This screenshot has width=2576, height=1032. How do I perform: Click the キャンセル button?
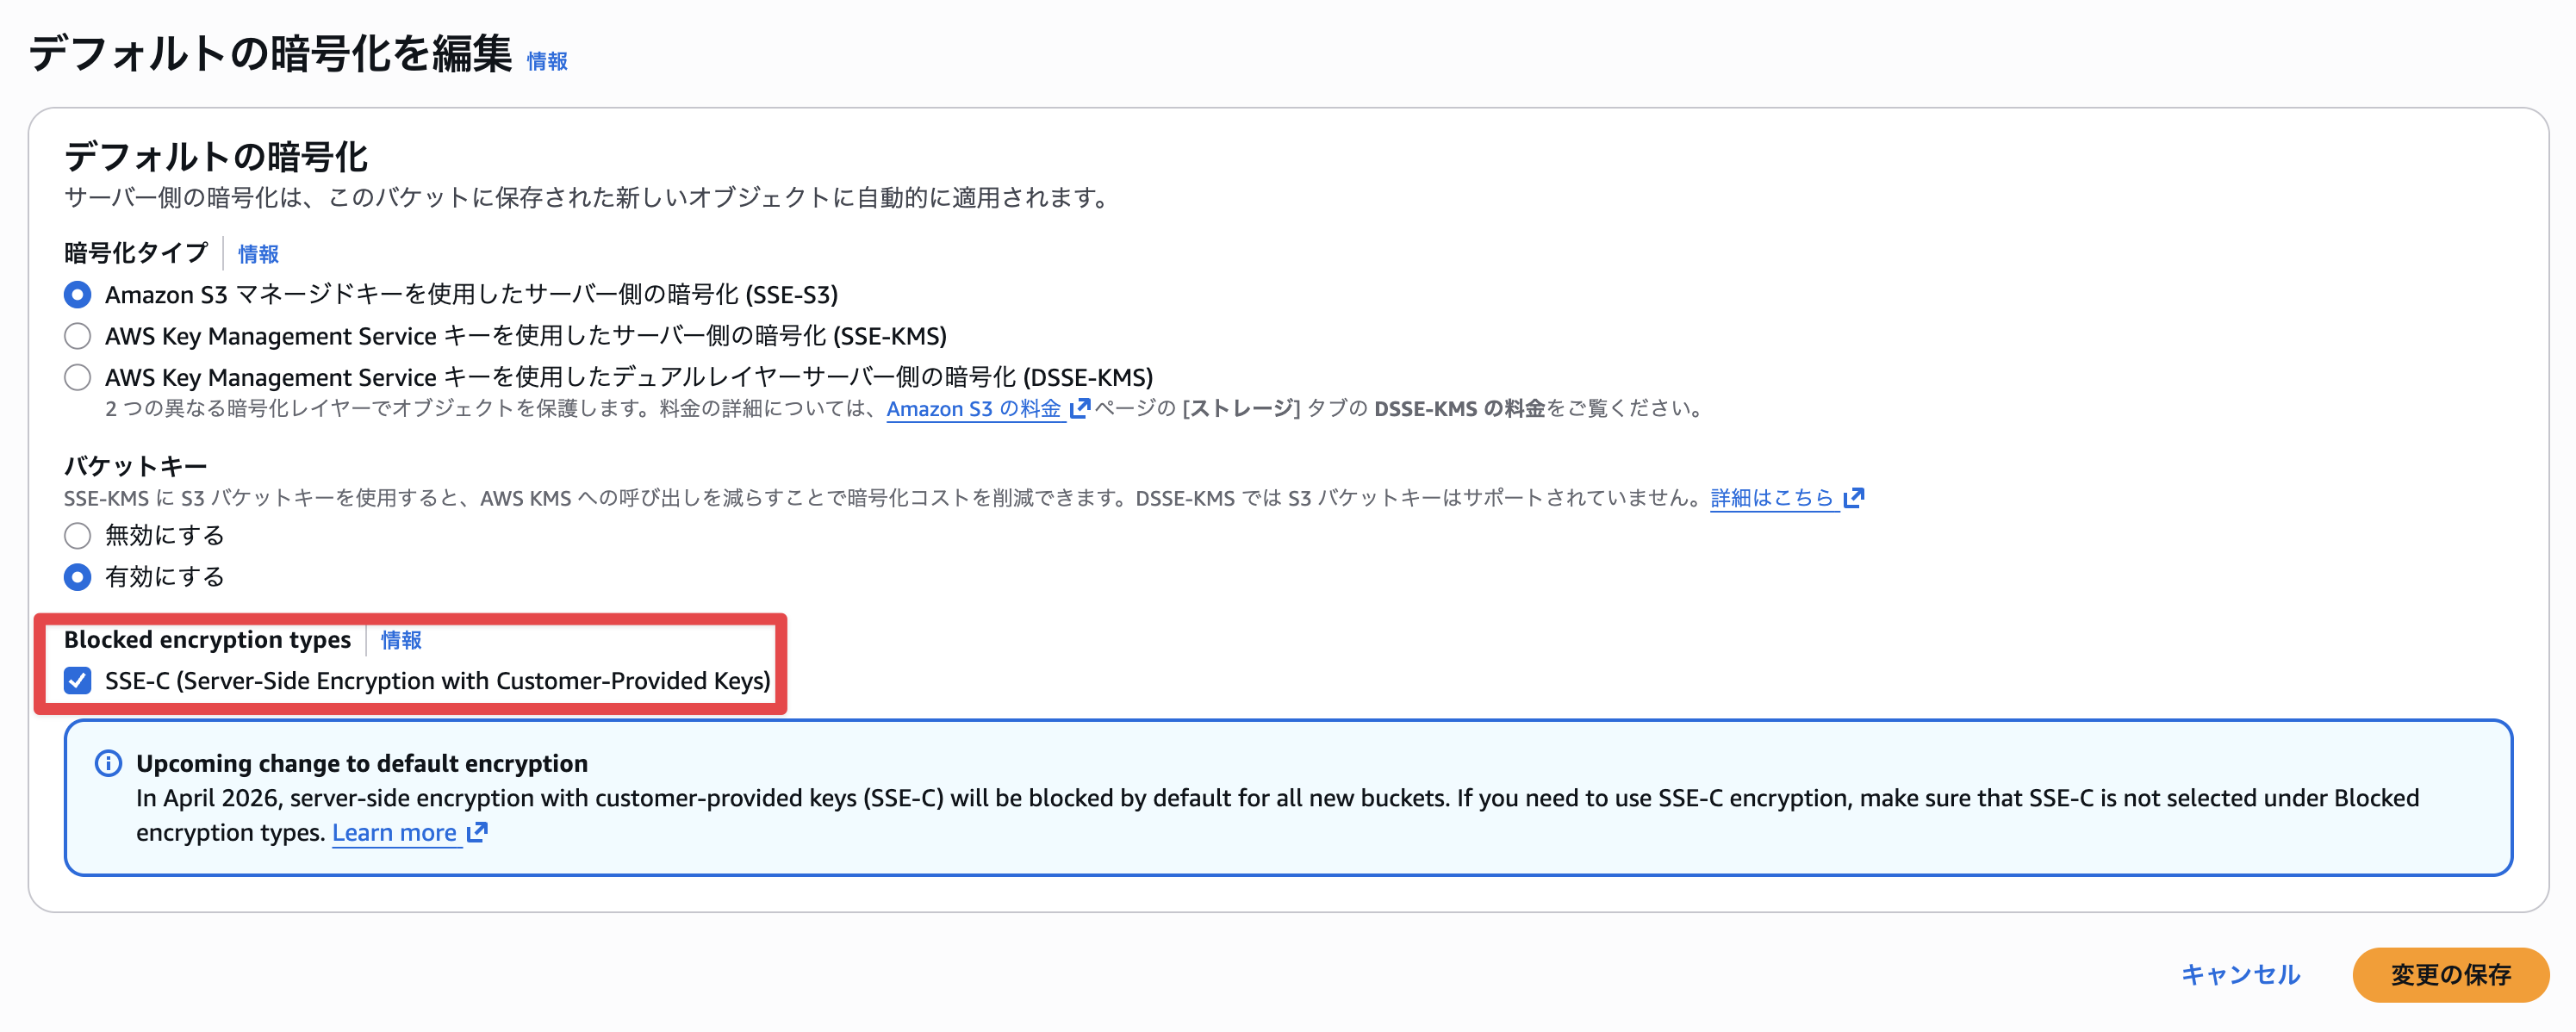(2240, 974)
